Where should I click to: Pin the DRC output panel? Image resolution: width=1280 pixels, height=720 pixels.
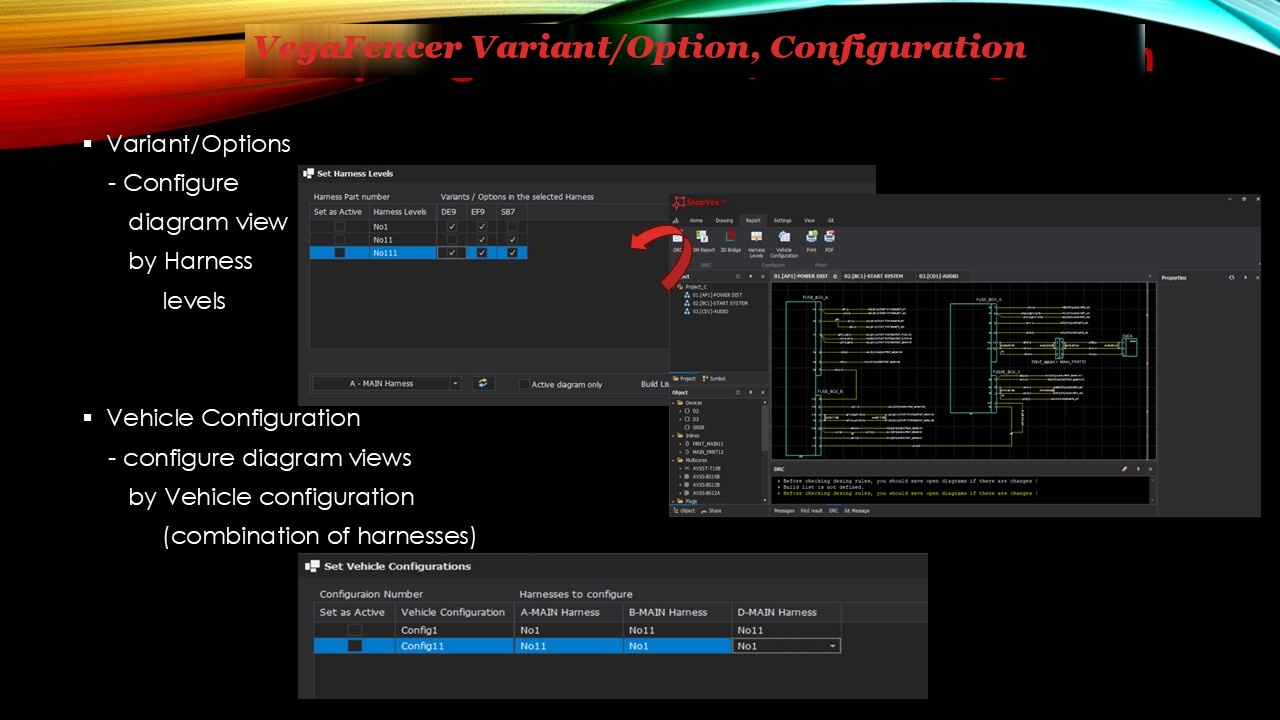[x=1138, y=468]
